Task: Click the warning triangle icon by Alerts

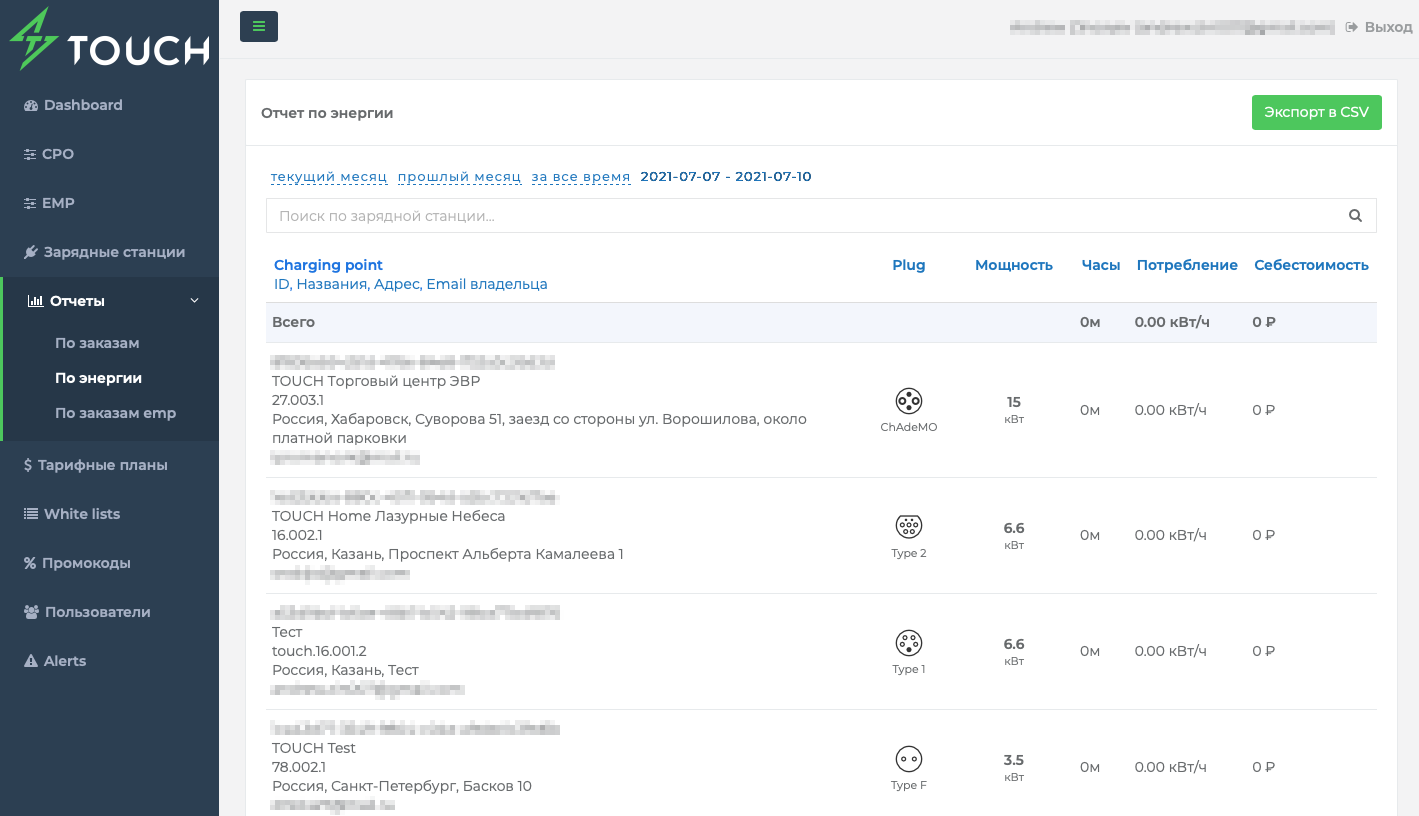Action: coord(30,661)
